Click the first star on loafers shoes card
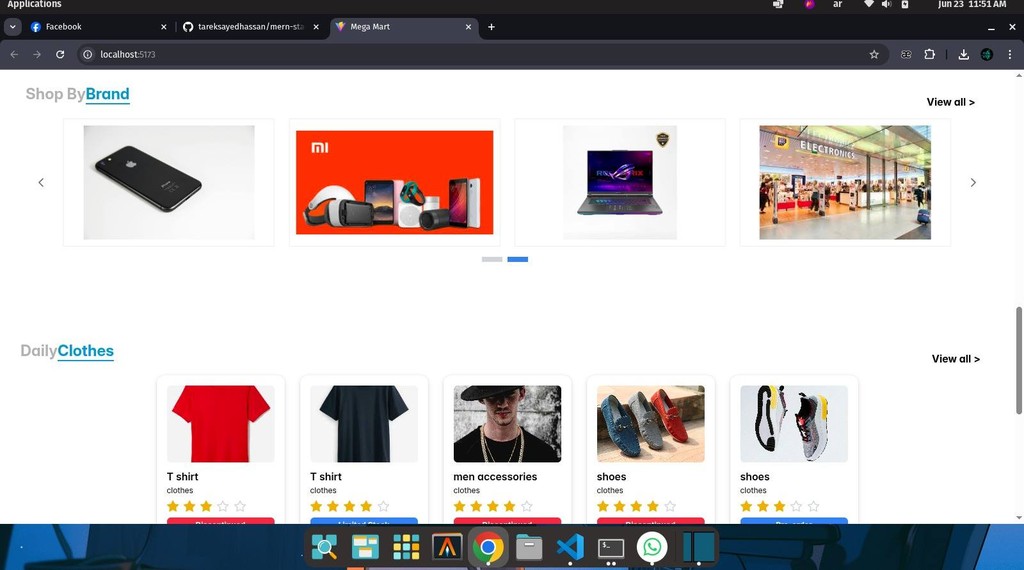Image resolution: width=1024 pixels, height=570 pixels. click(603, 506)
